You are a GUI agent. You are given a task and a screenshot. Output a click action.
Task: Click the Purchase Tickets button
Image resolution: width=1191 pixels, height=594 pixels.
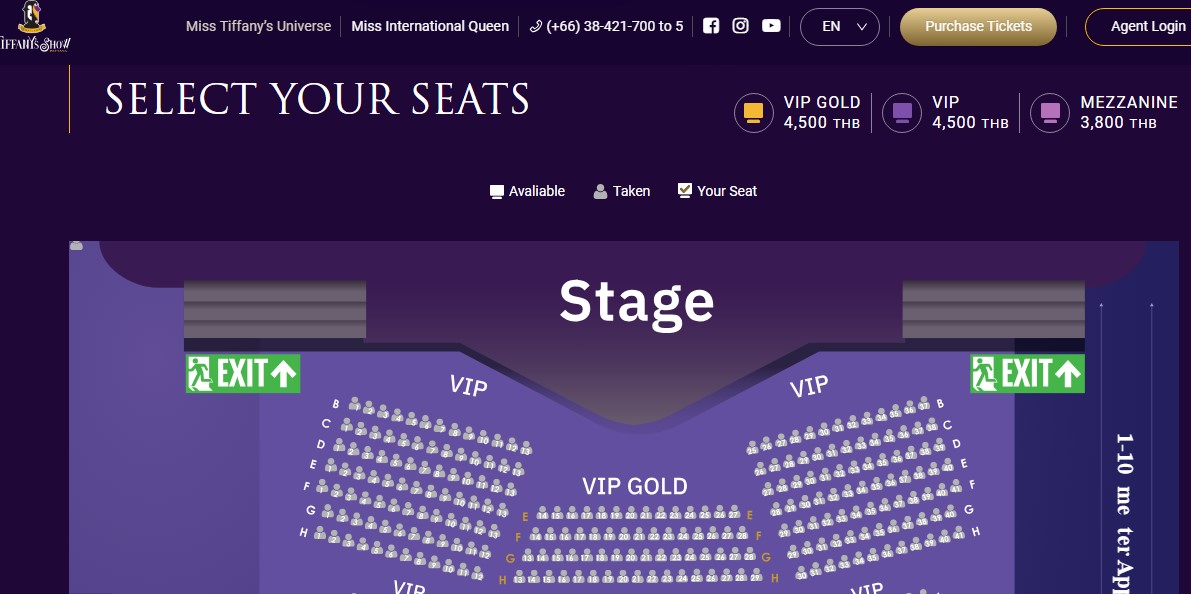point(978,27)
